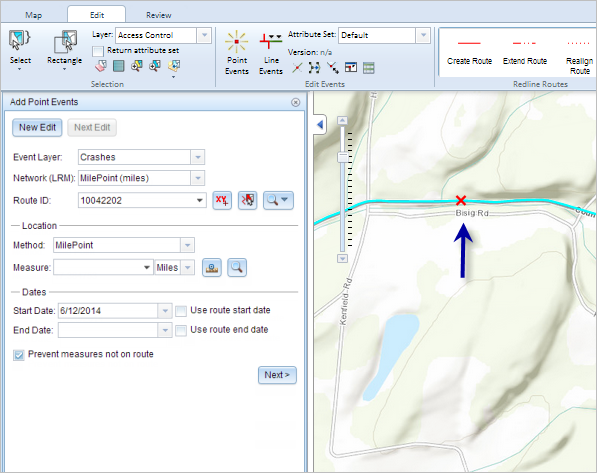Enable Return attribute set checkbox
This screenshot has width=597, height=473.
[98, 51]
